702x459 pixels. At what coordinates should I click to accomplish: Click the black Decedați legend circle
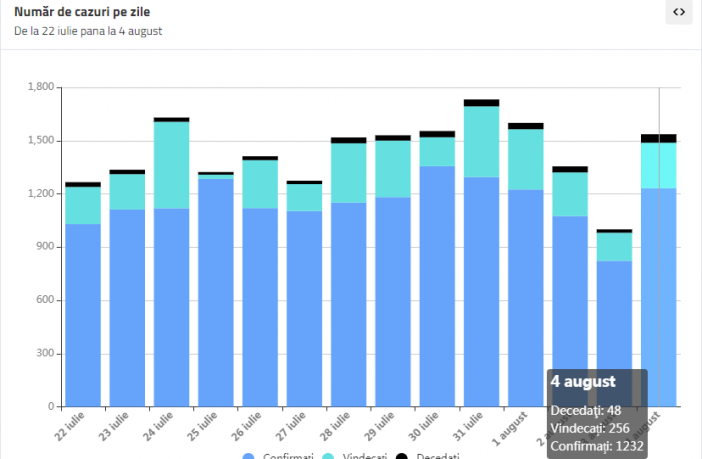point(402,456)
